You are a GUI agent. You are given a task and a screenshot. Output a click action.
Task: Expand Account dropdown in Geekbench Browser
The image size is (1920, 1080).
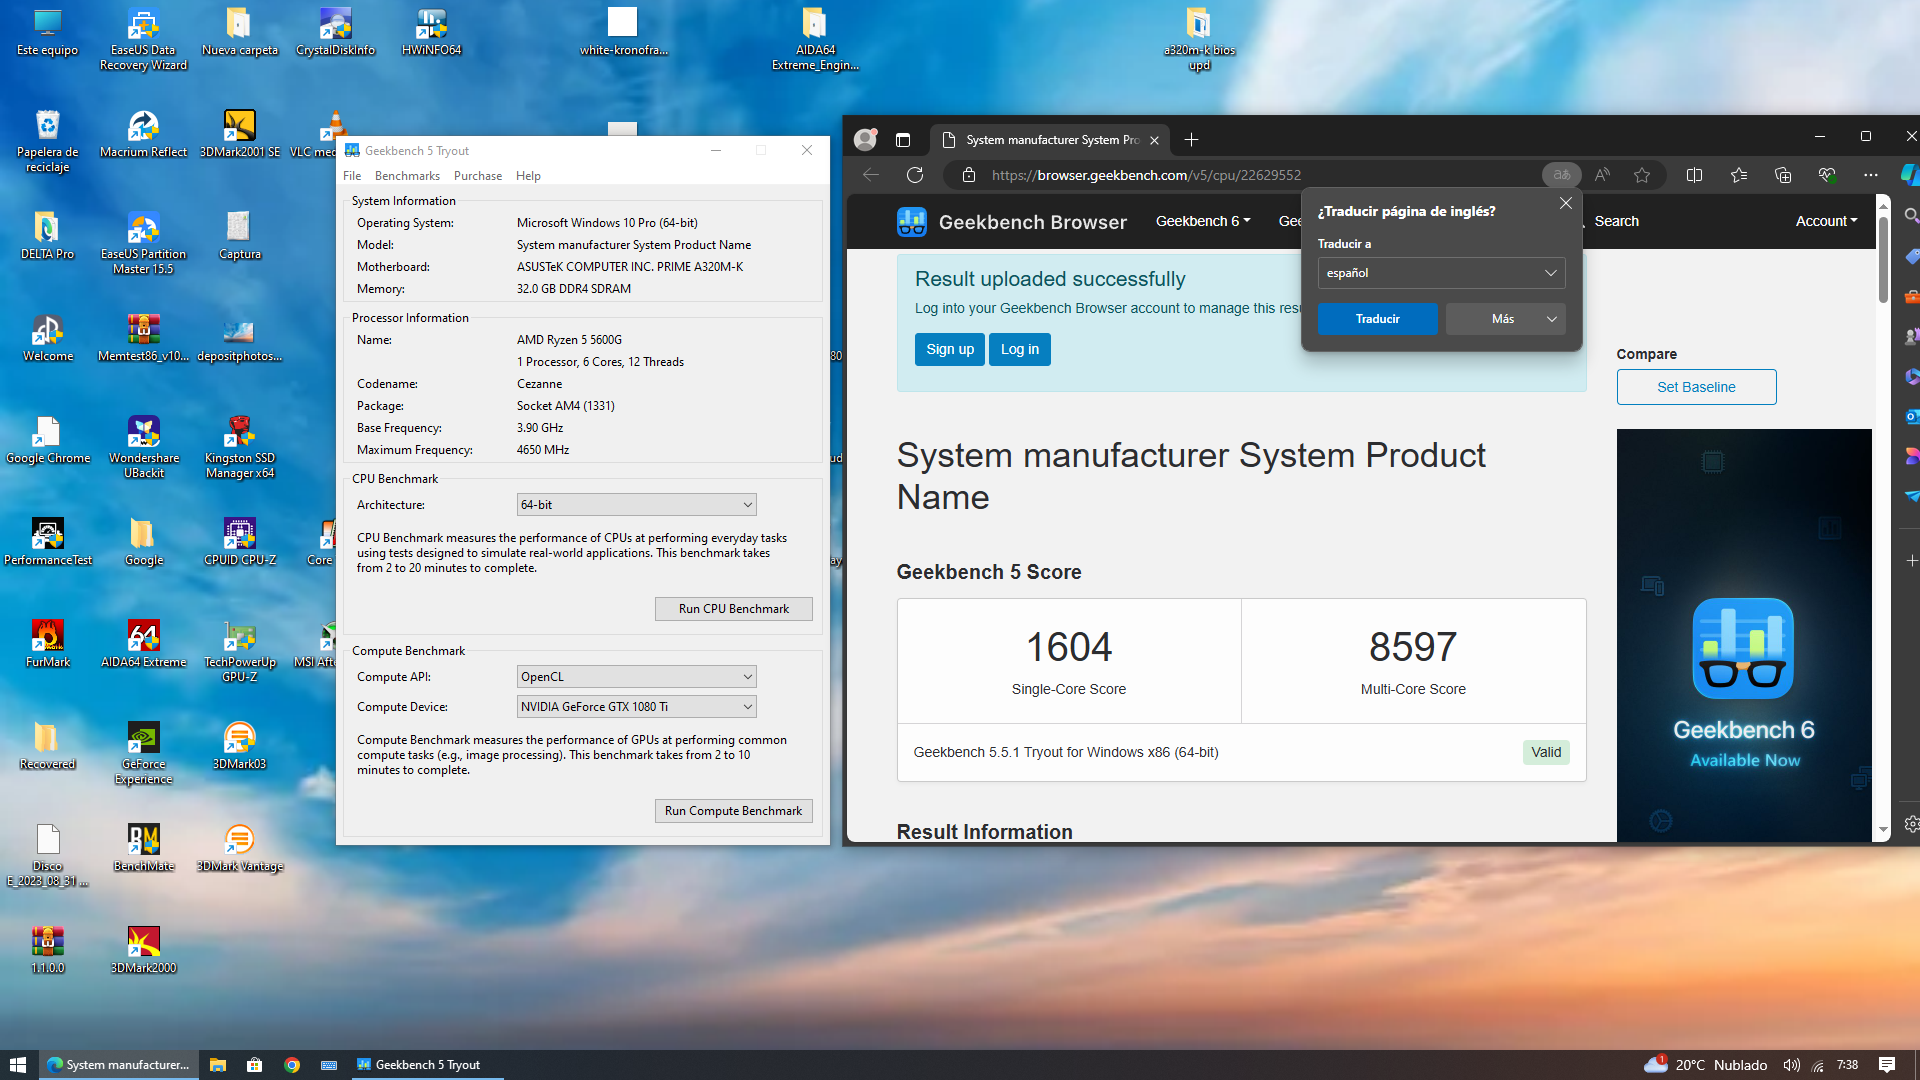point(1826,221)
